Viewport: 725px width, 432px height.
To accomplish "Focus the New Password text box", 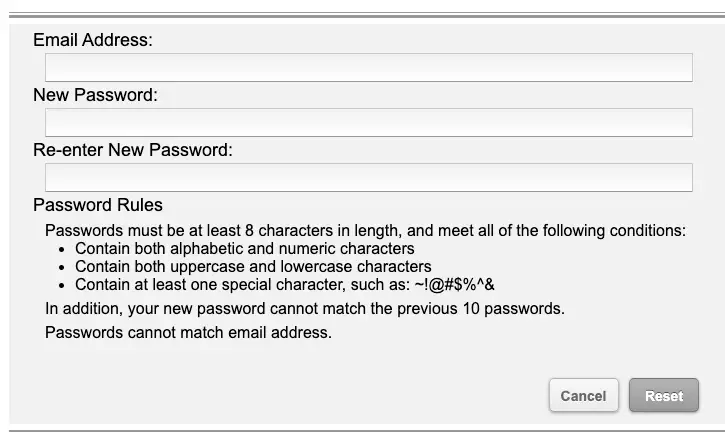I will click(x=368, y=122).
